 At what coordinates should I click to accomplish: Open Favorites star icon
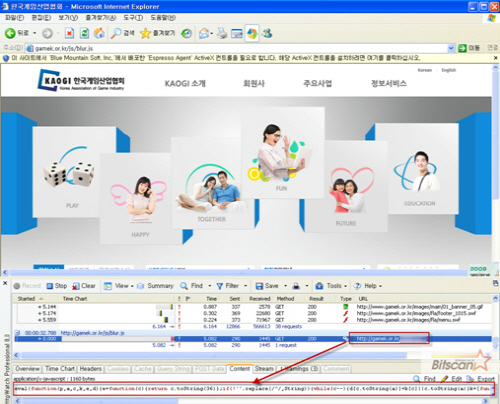tap(157, 33)
